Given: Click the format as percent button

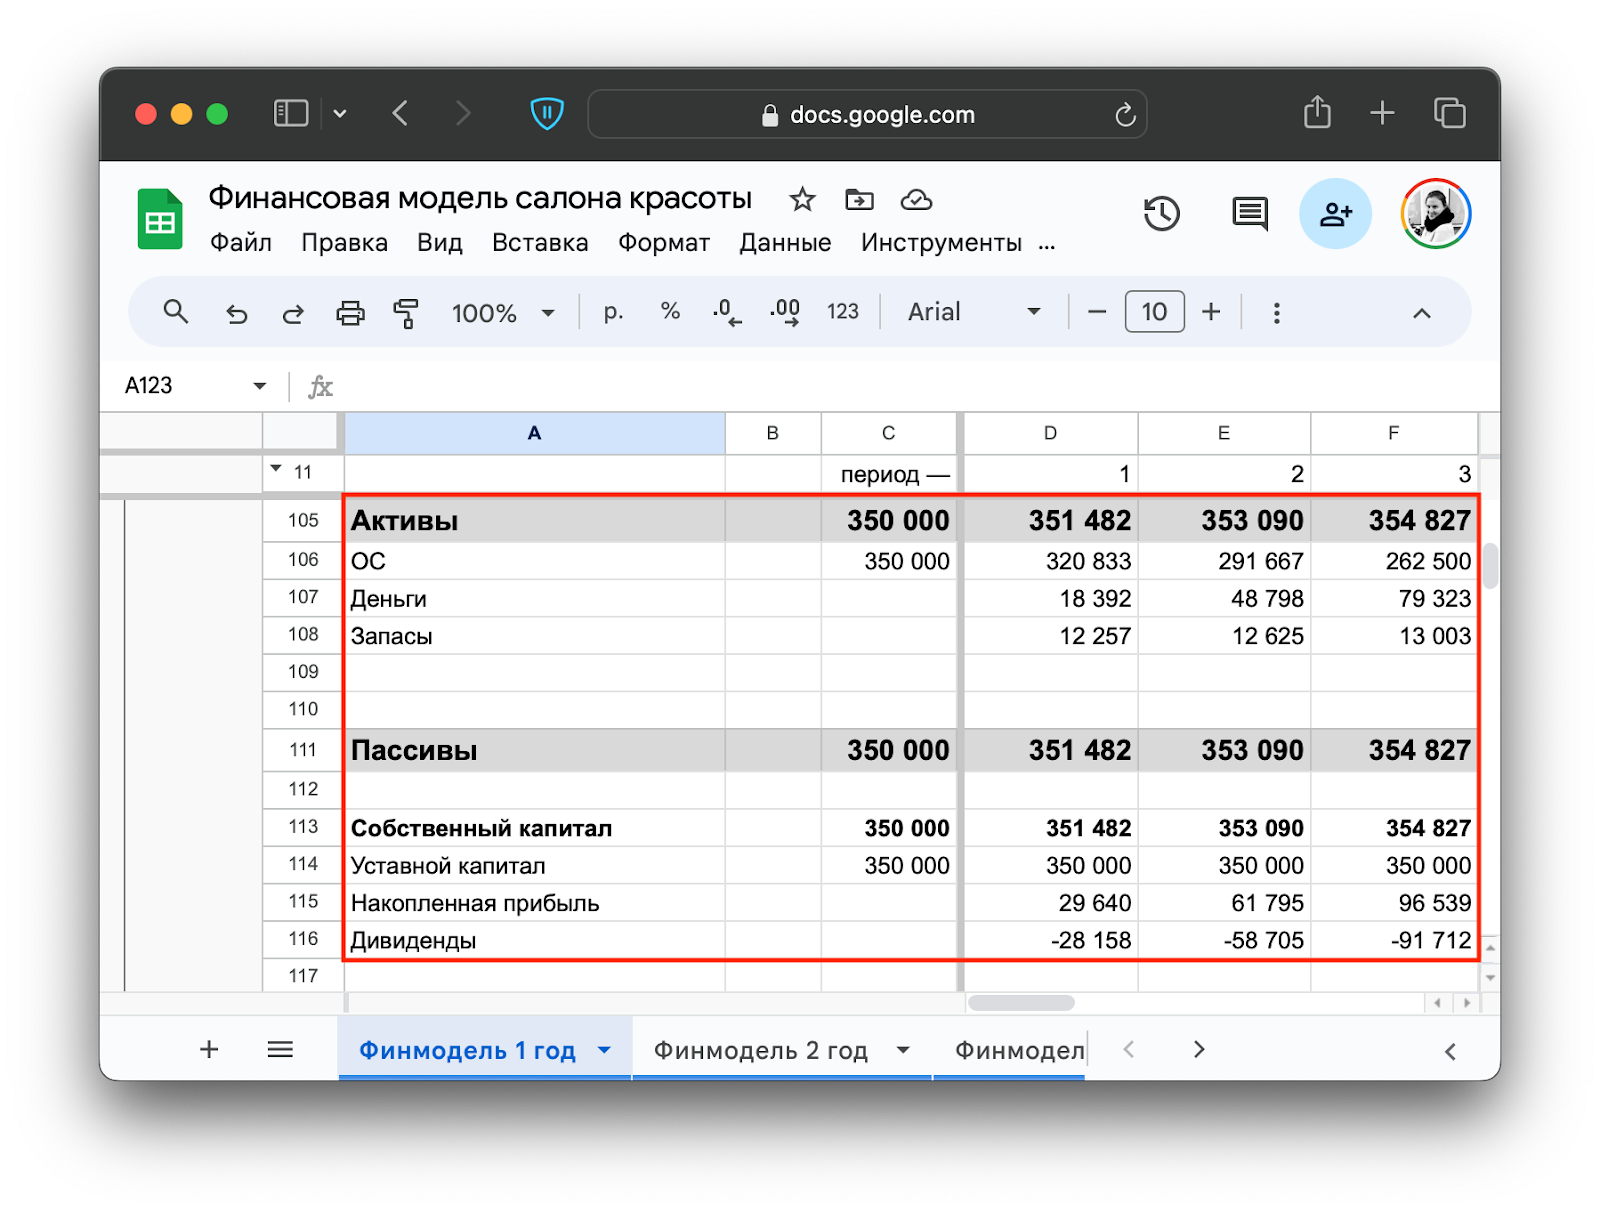Looking at the screenshot, I should [x=670, y=312].
